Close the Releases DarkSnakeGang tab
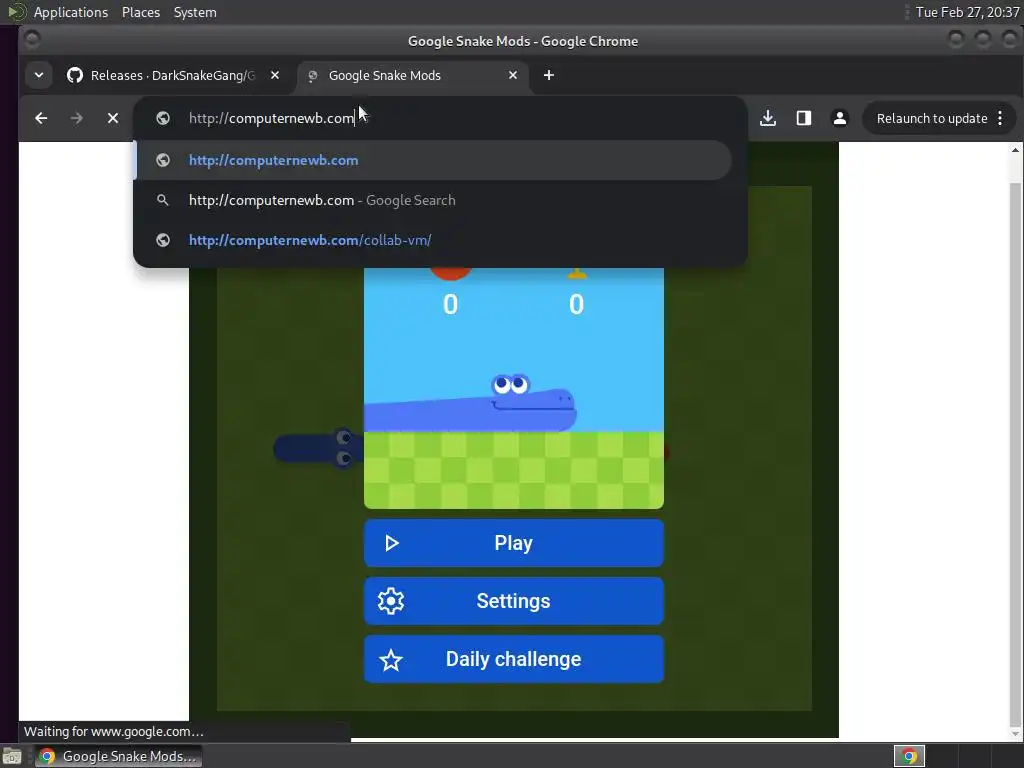This screenshot has height=768, width=1024. [x=275, y=75]
